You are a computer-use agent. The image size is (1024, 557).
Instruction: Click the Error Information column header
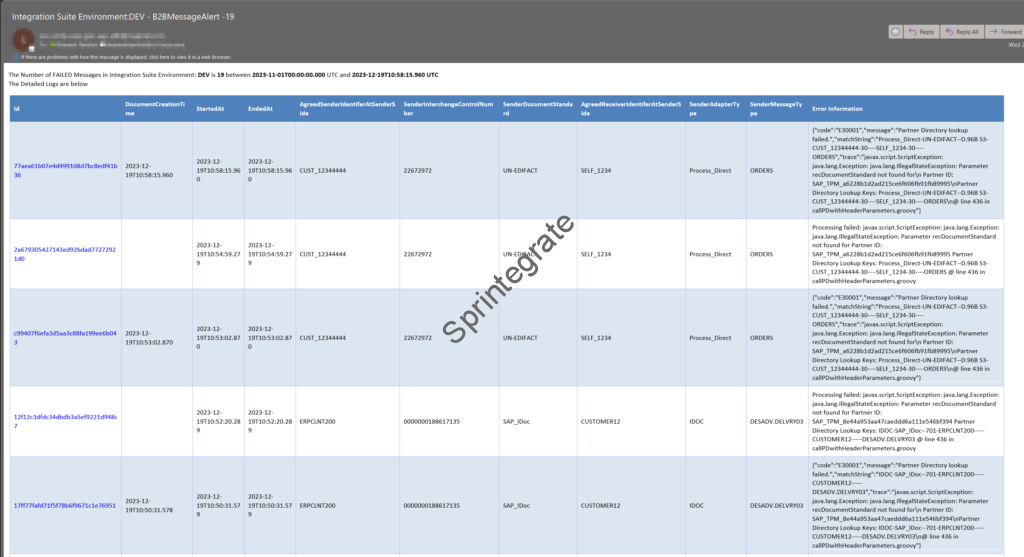pos(837,108)
